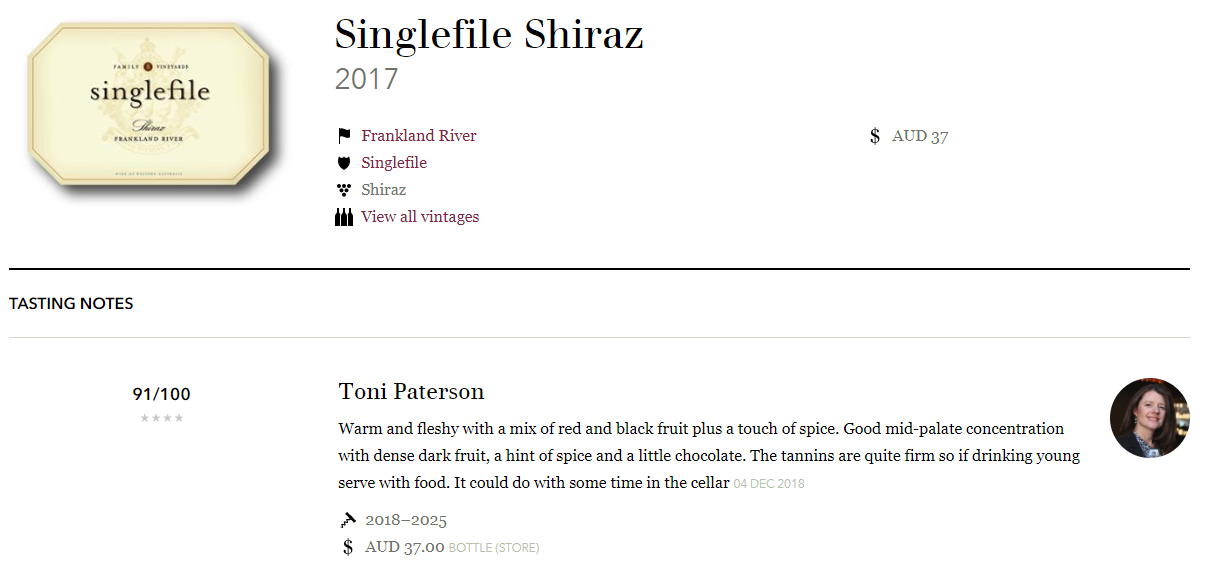
Task: Click the corkscrew icon beside 2018–2025
Action: [x=347, y=520]
